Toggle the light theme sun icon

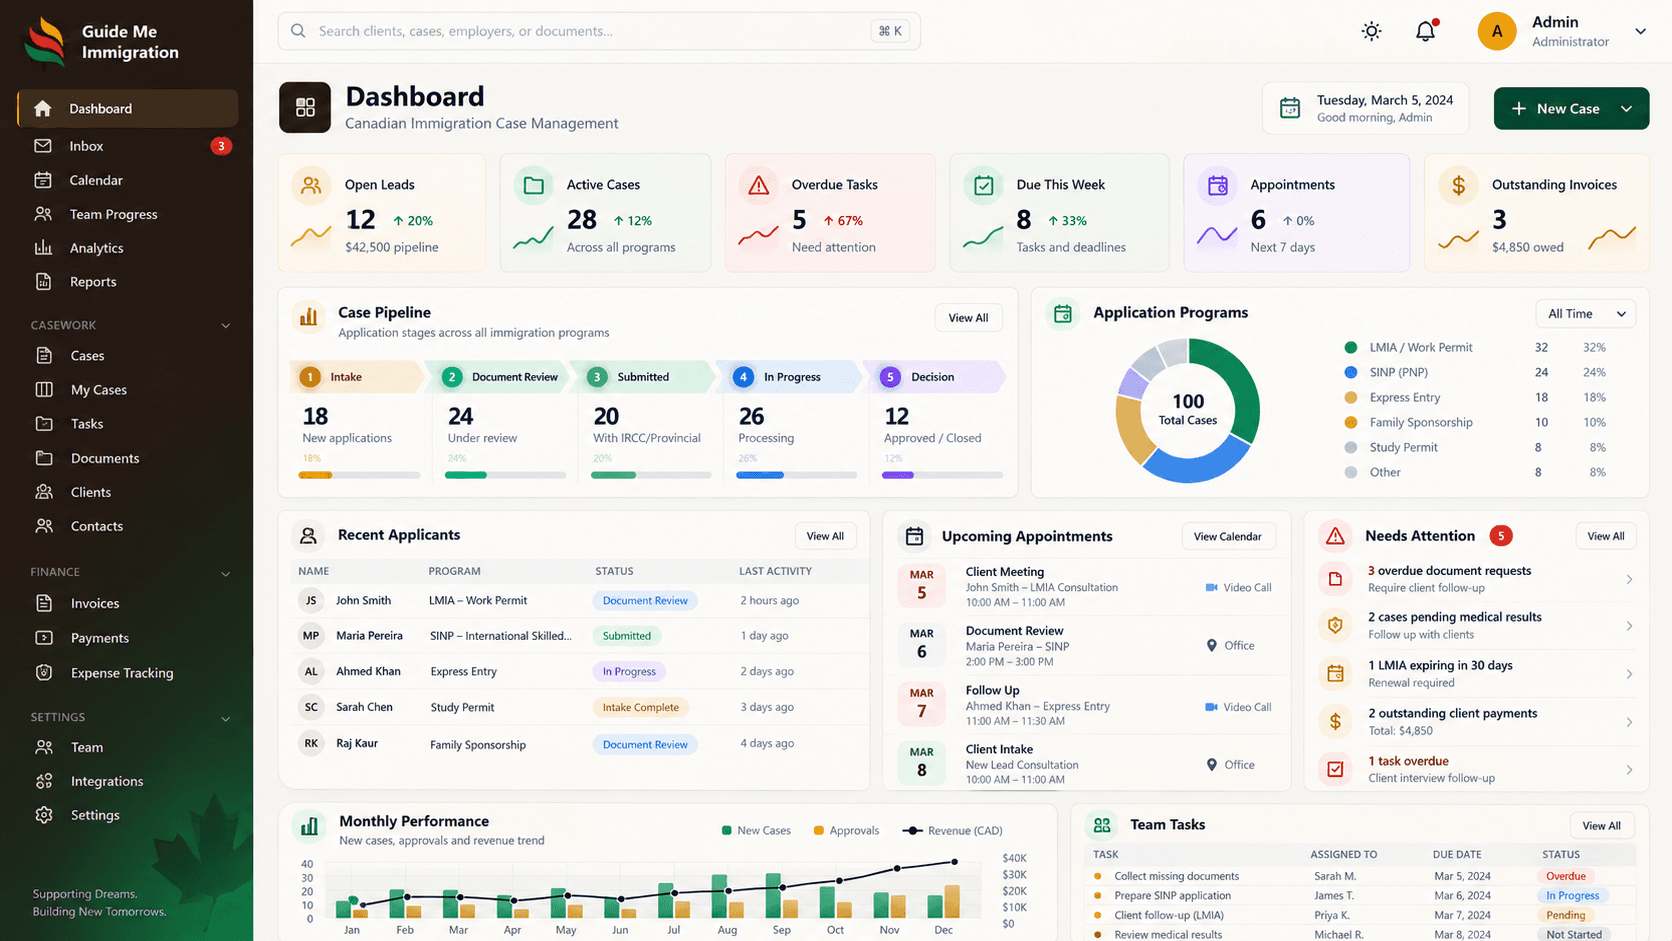point(1371,31)
